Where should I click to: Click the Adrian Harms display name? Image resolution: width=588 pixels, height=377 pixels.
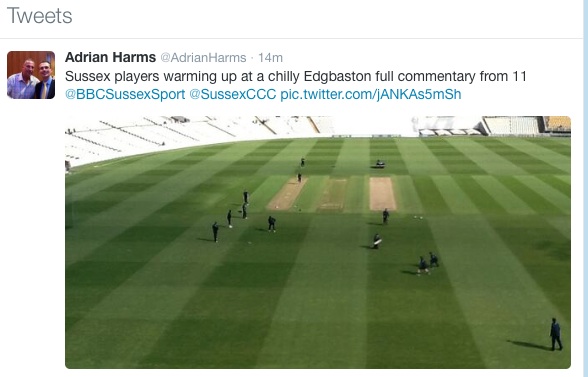110,57
